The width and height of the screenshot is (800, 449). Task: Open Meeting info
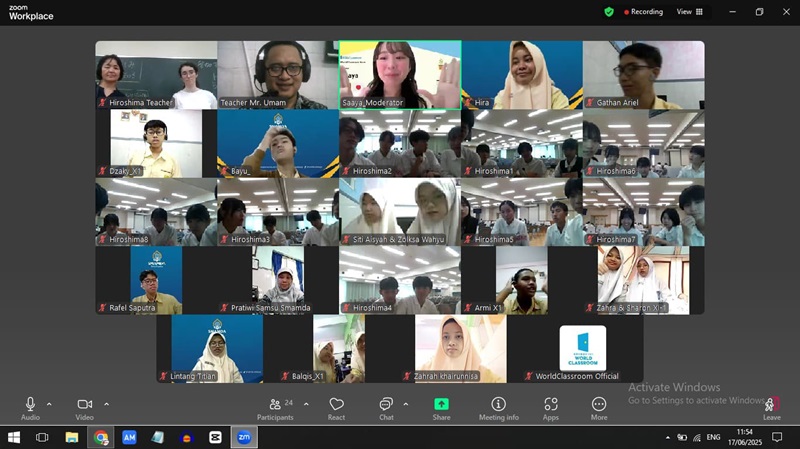498,409
